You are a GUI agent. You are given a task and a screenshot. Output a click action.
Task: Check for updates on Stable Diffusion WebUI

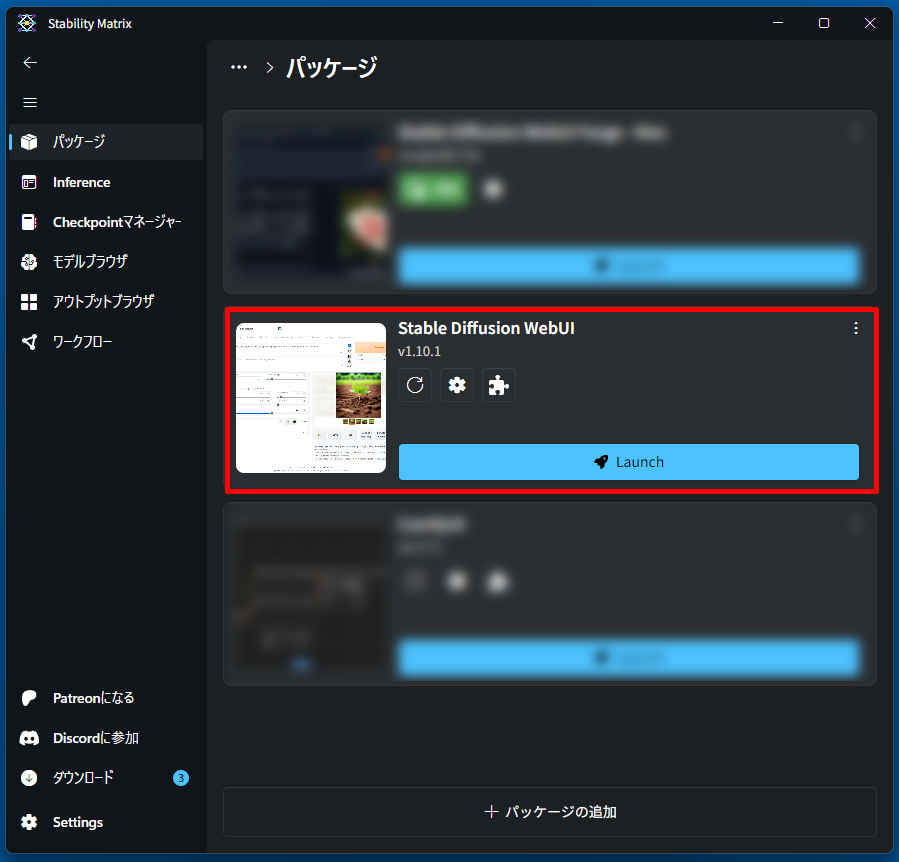(x=414, y=385)
